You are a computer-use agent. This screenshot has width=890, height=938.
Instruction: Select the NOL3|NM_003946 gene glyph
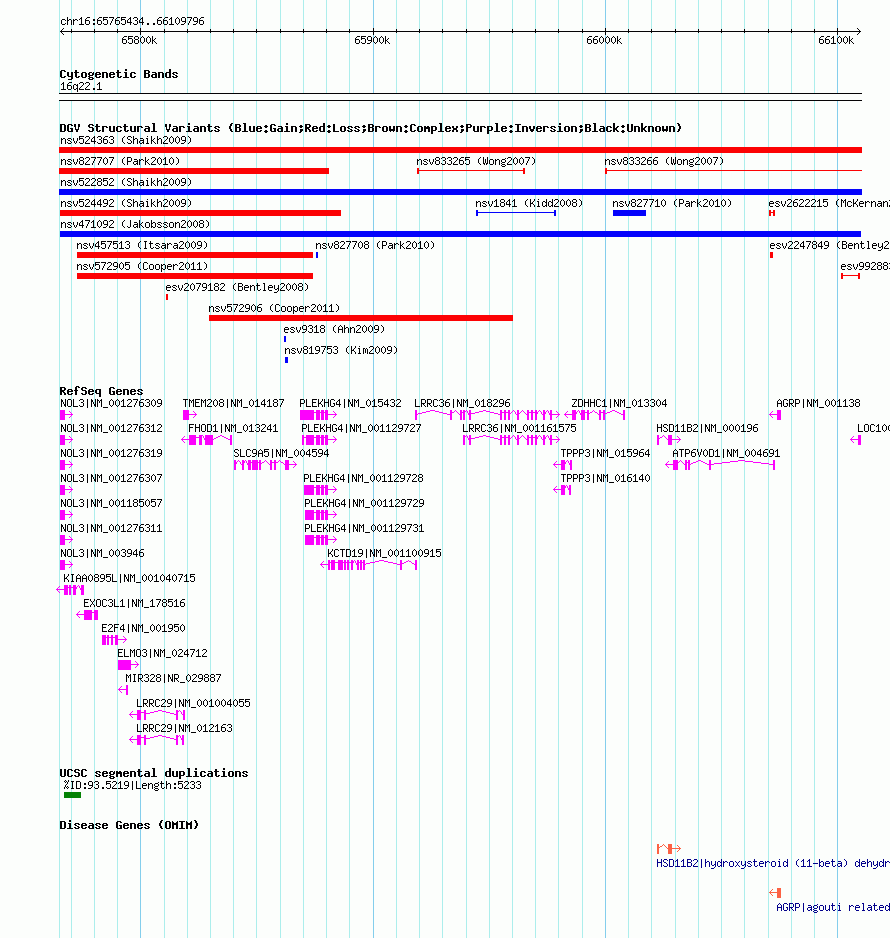(66, 565)
